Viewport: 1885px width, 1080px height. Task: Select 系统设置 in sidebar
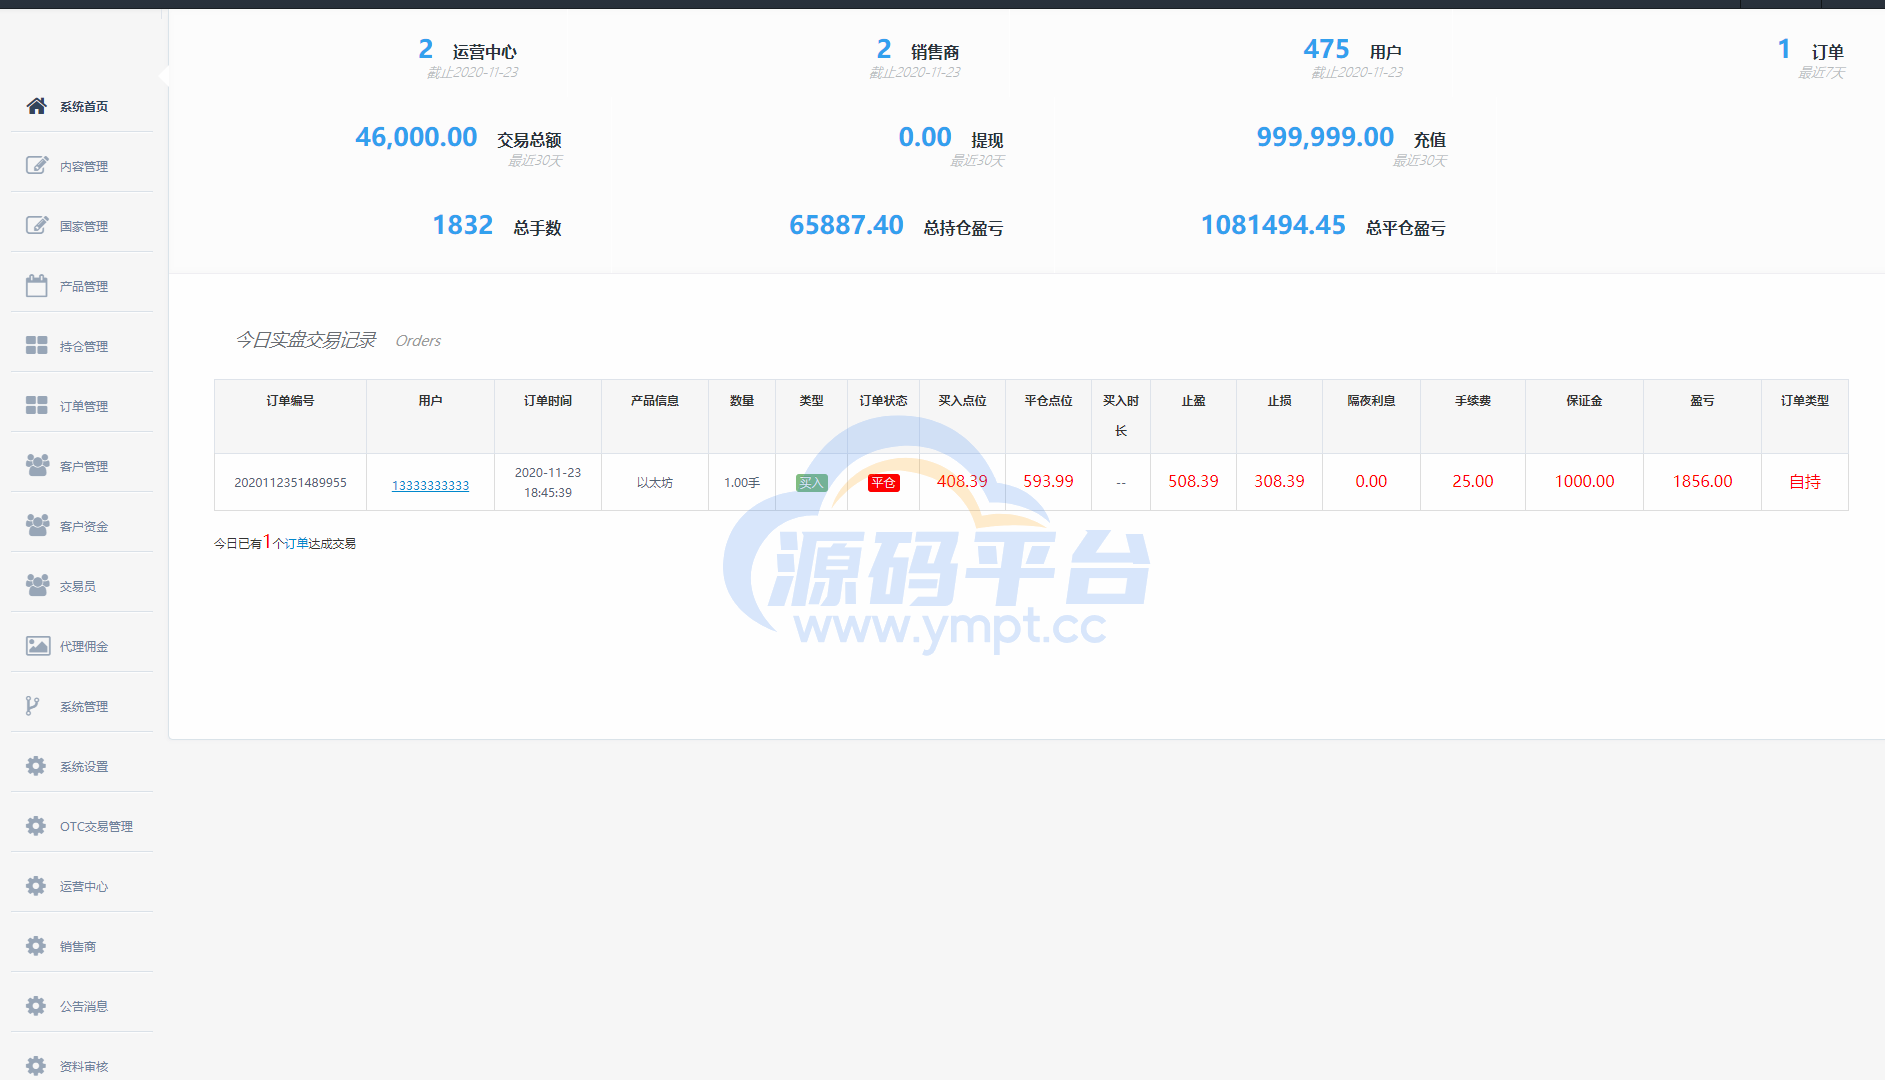coord(82,766)
